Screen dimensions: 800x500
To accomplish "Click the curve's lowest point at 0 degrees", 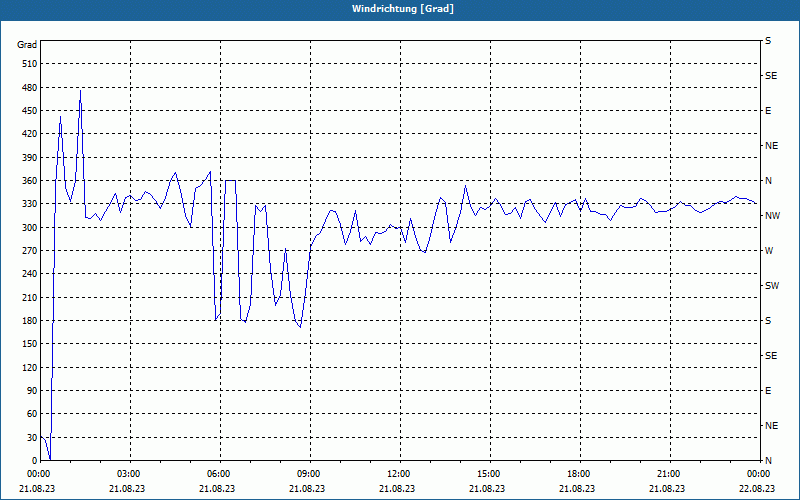I will (x=50, y=459).
